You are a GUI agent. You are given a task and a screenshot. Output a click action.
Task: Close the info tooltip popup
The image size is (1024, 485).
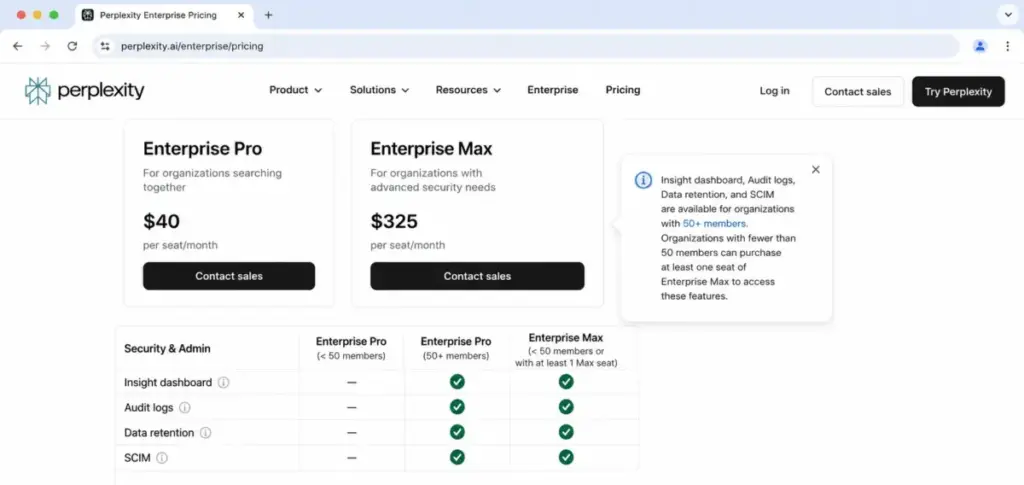[816, 170]
